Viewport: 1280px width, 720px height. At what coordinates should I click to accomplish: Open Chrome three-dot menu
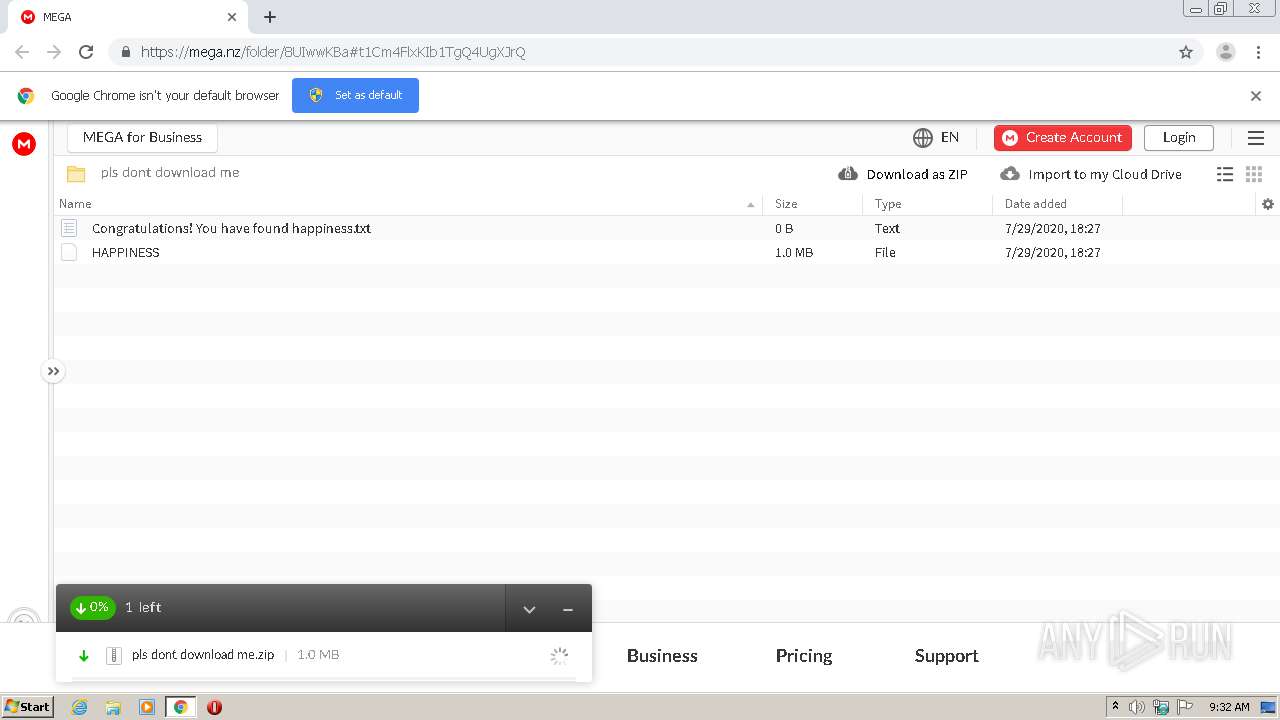1258,52
